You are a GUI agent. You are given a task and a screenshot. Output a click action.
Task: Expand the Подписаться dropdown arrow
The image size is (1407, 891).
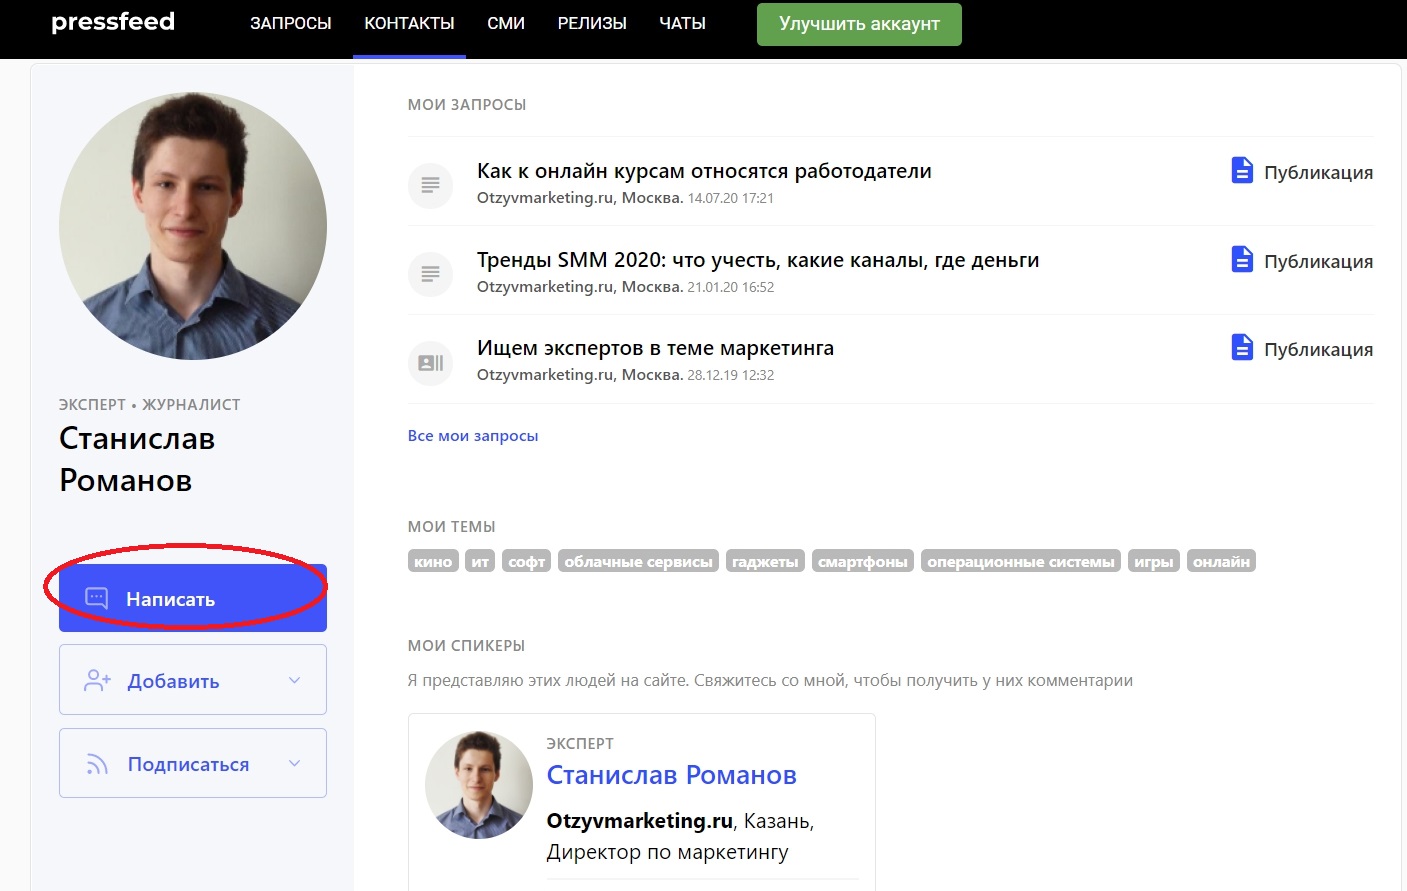(295, 763)
